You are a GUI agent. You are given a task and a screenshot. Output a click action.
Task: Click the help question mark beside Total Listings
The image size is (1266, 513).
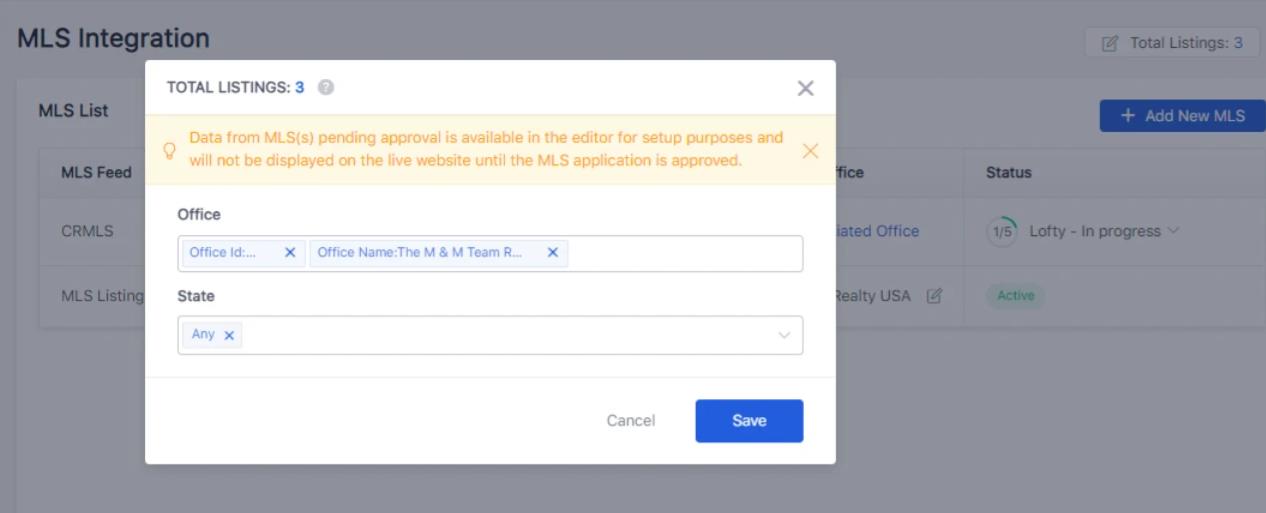pyautogui.click(x=325, y=88)
